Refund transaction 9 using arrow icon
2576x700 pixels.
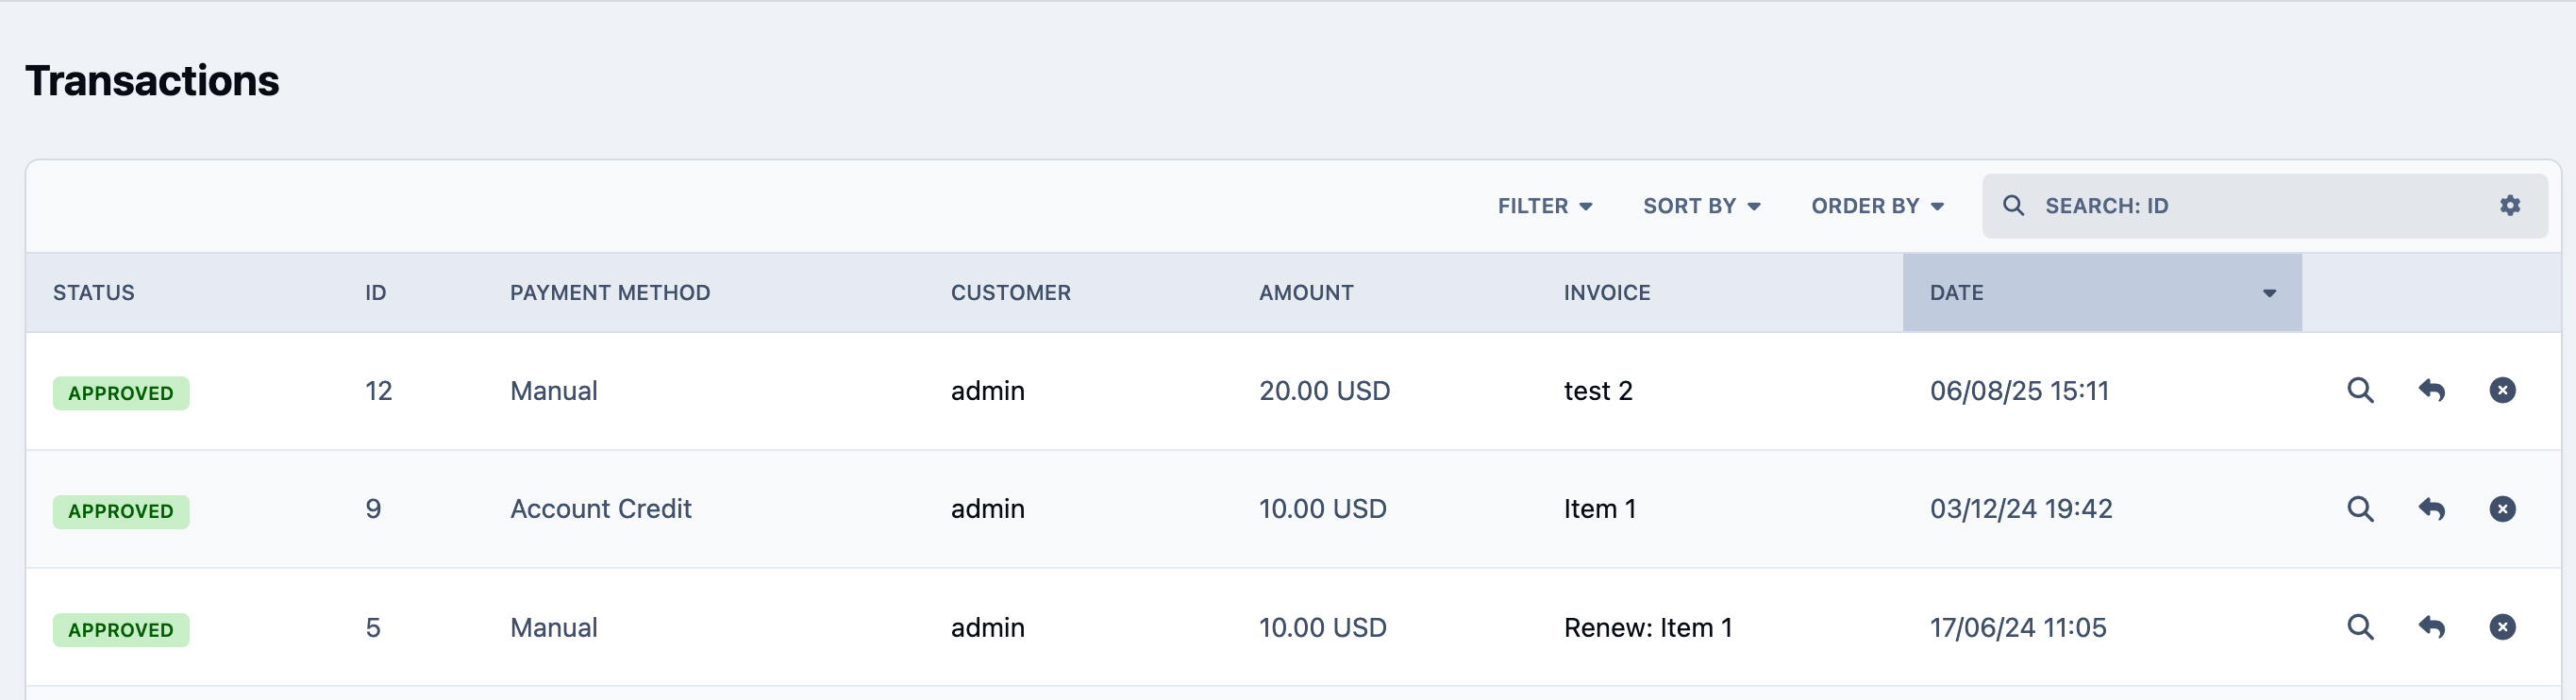(x=2431, y=508)
